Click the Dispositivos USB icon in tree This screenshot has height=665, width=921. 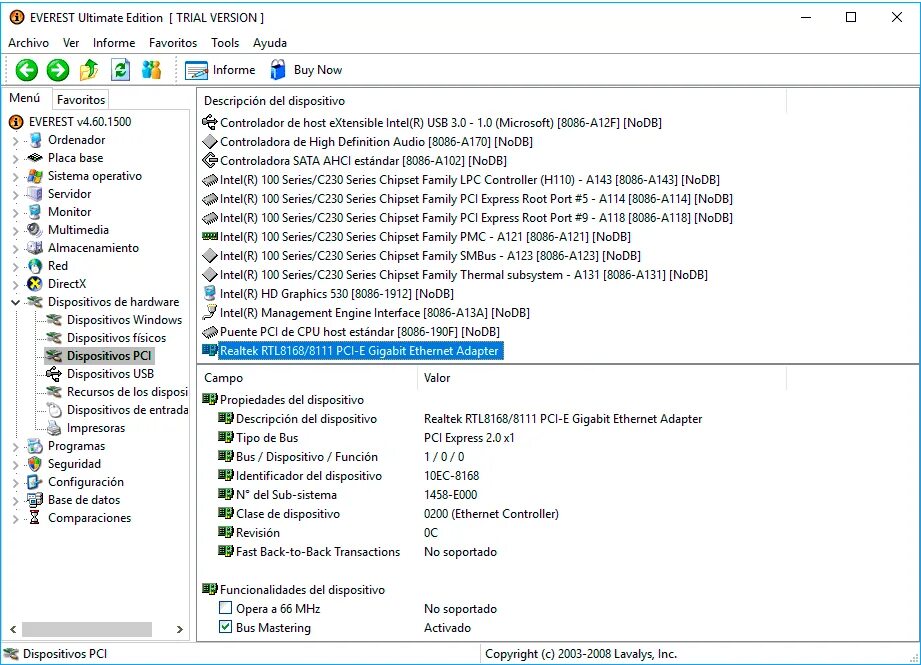[x=54, y=374]
